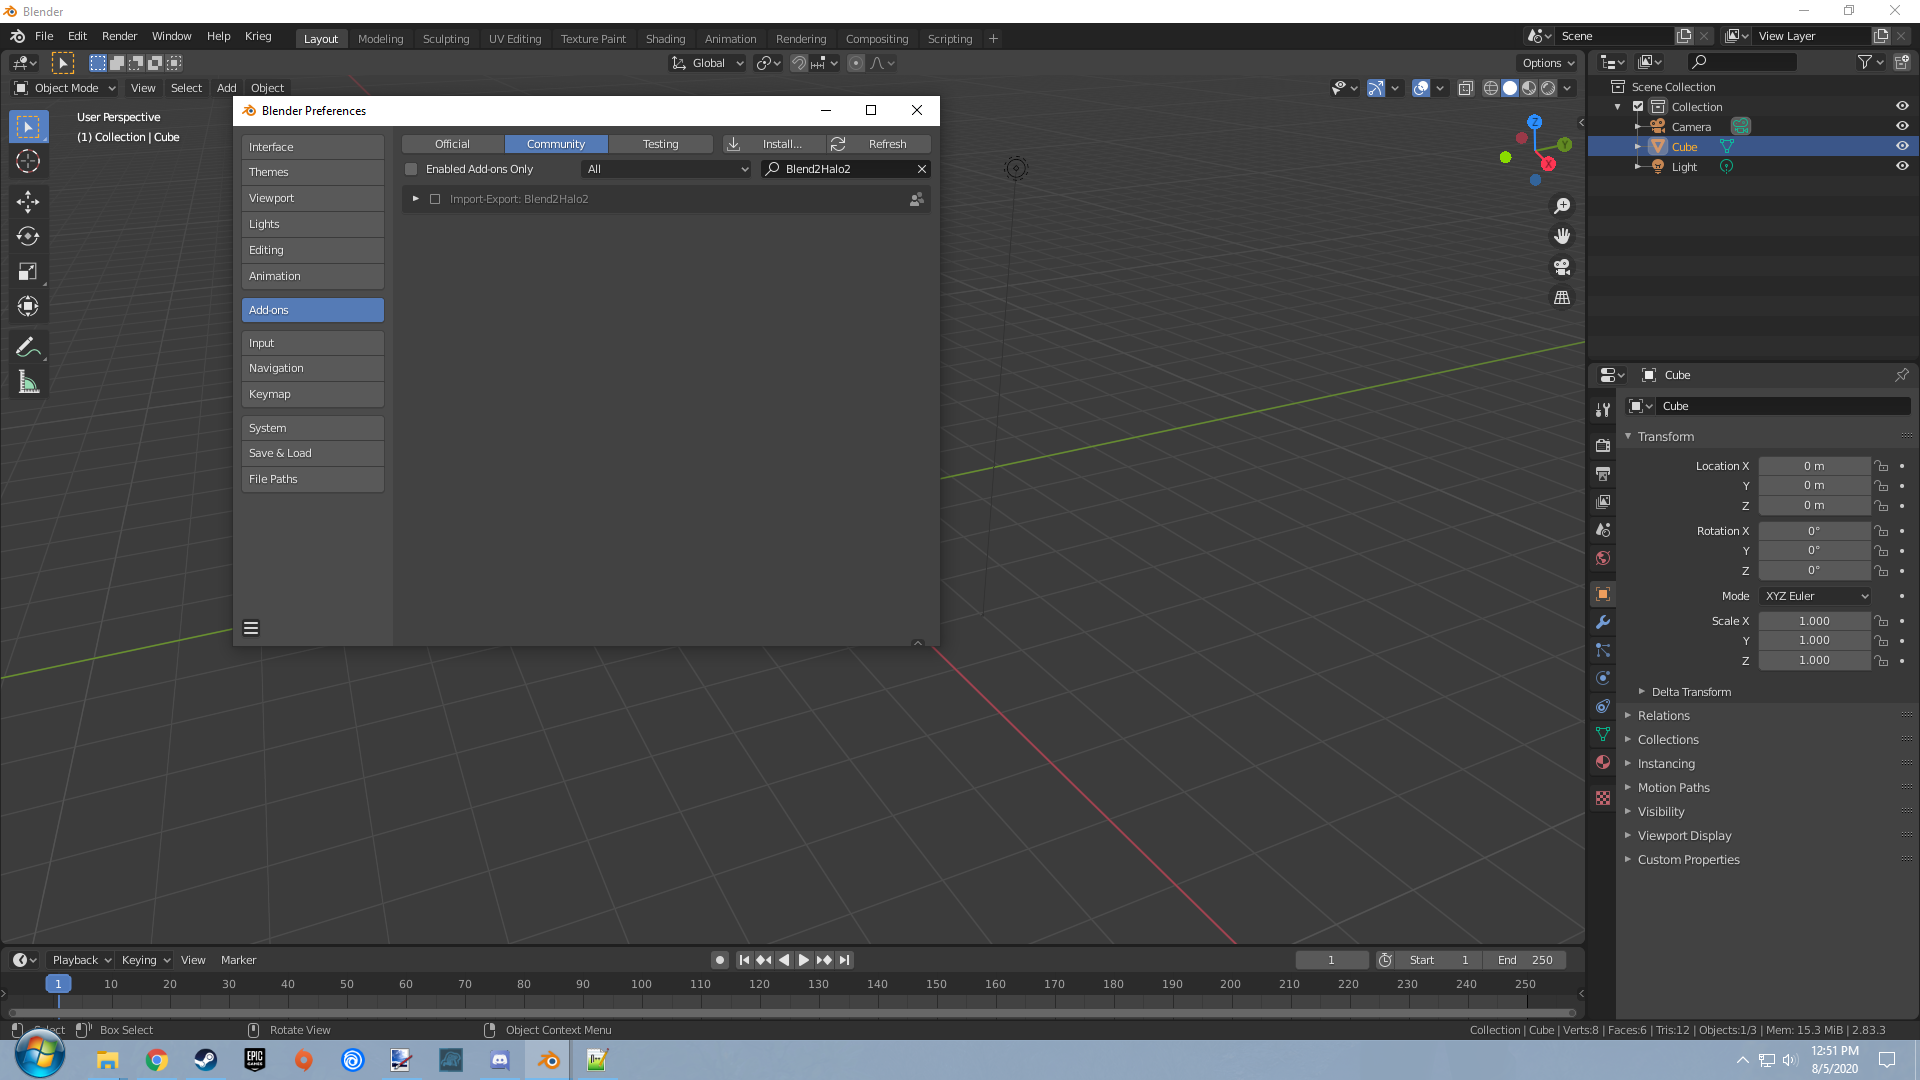Click the camera view icon in viewport

pyautogui.click(x=1561, y=267)
